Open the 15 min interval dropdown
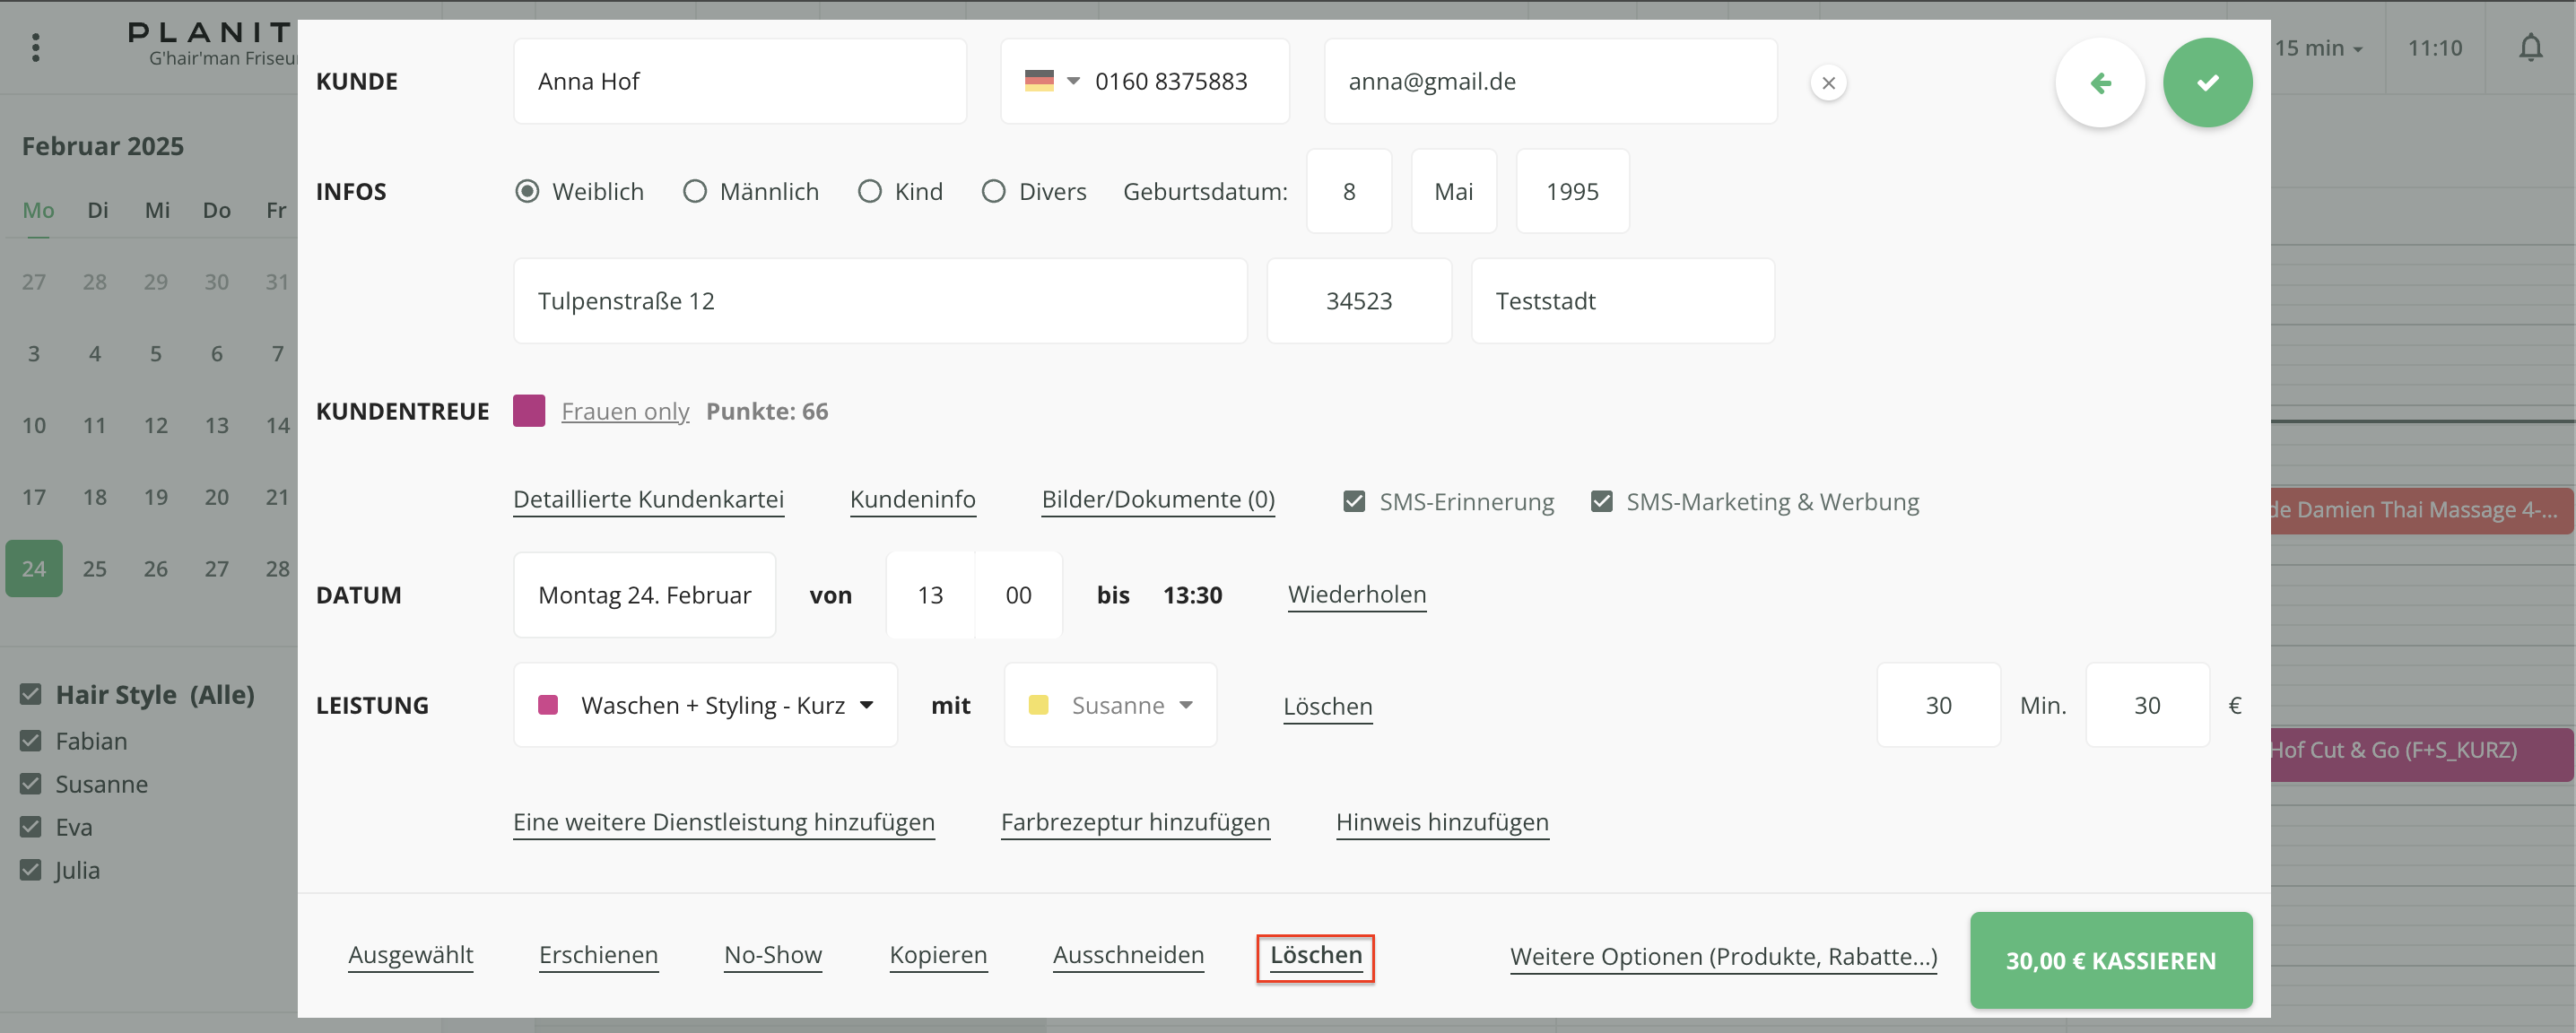The height and width of the screenshot is (1033, 2576). point(2317,48)
